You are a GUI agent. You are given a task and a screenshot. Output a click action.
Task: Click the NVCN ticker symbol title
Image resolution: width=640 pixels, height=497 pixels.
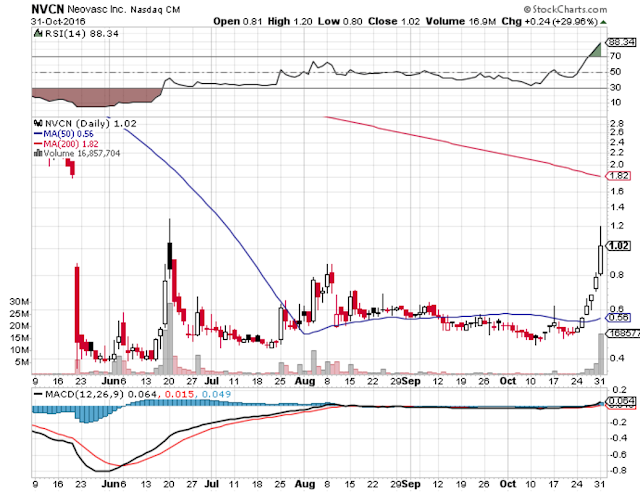click(47, 9)
